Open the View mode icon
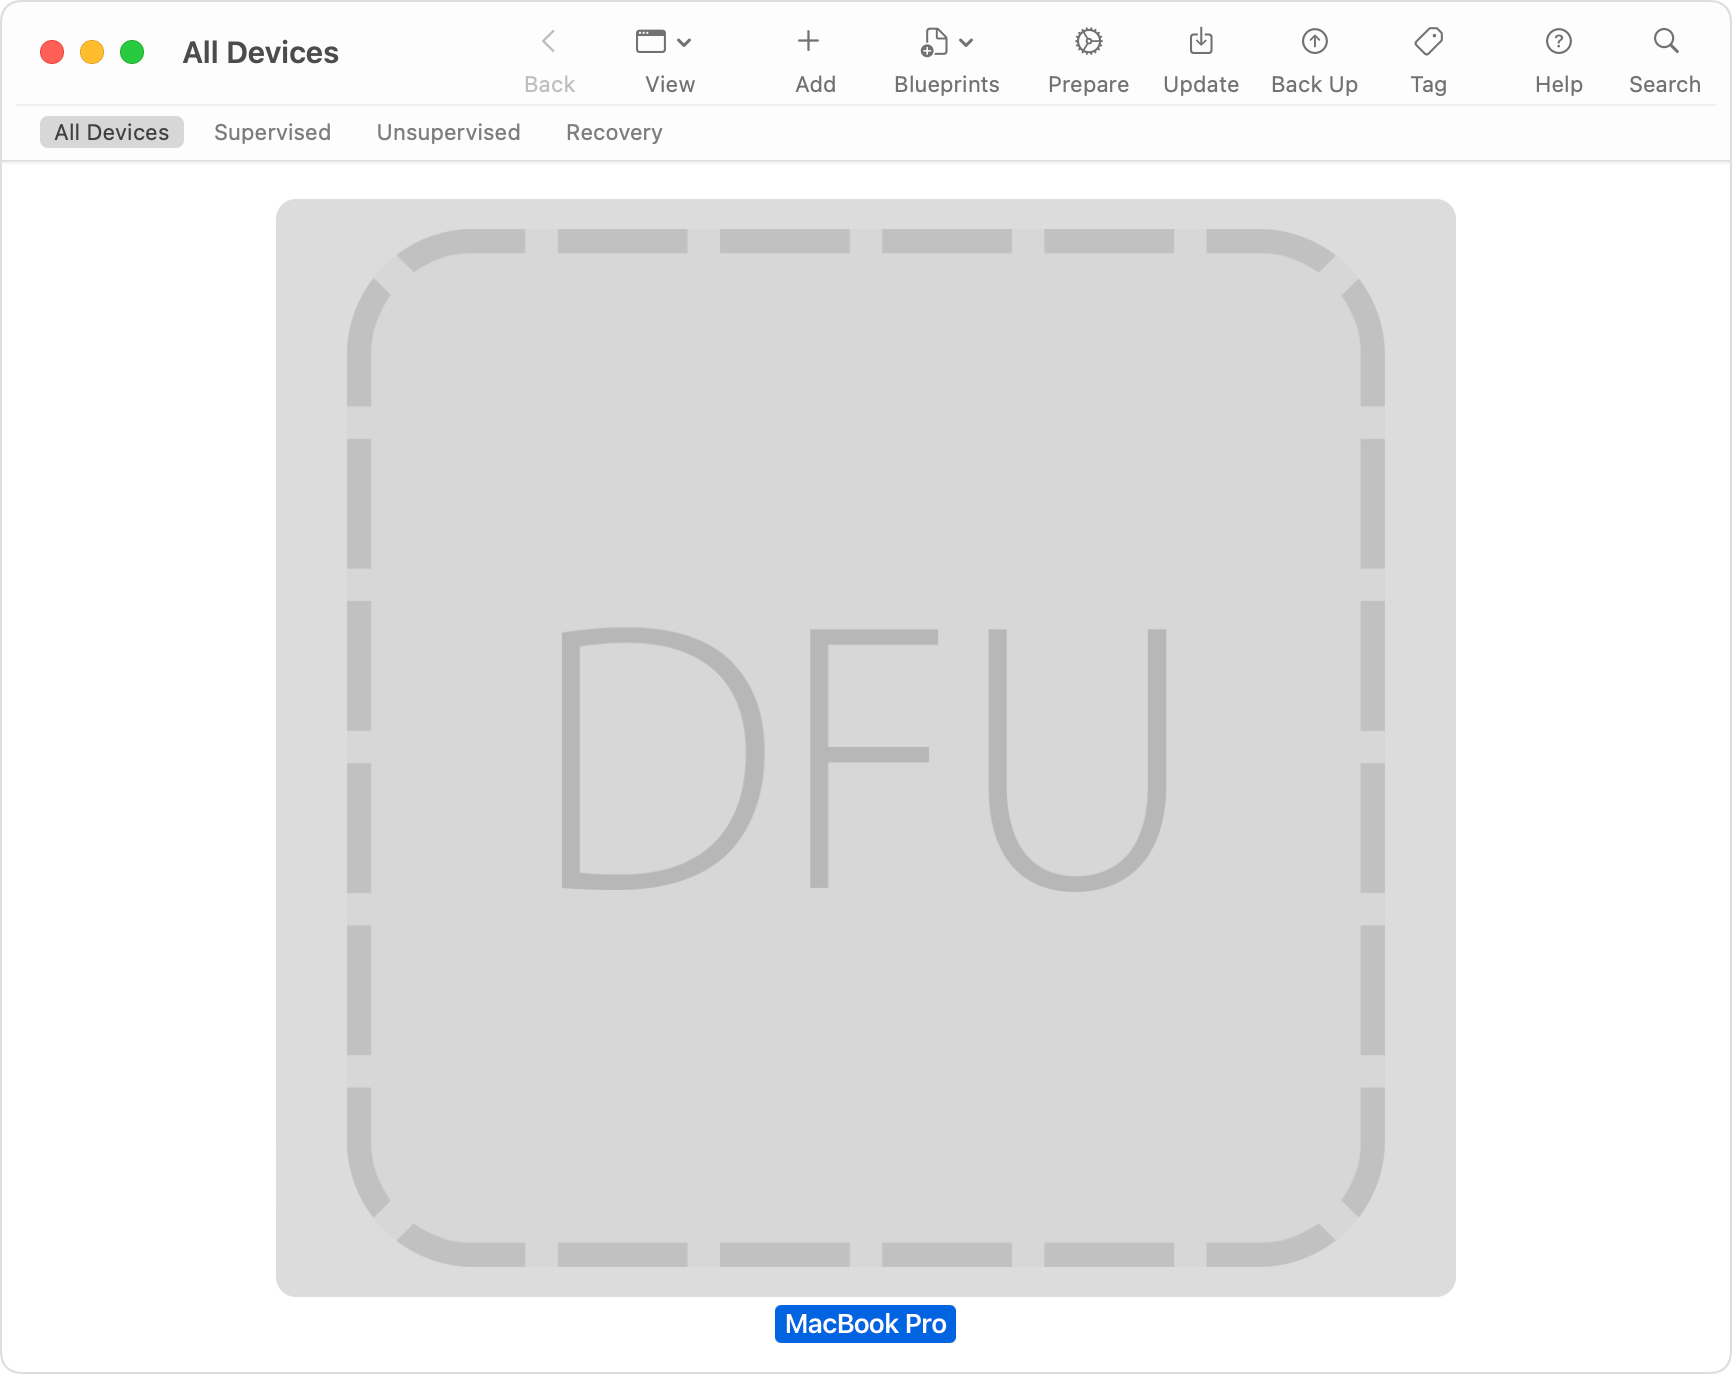 651,41
